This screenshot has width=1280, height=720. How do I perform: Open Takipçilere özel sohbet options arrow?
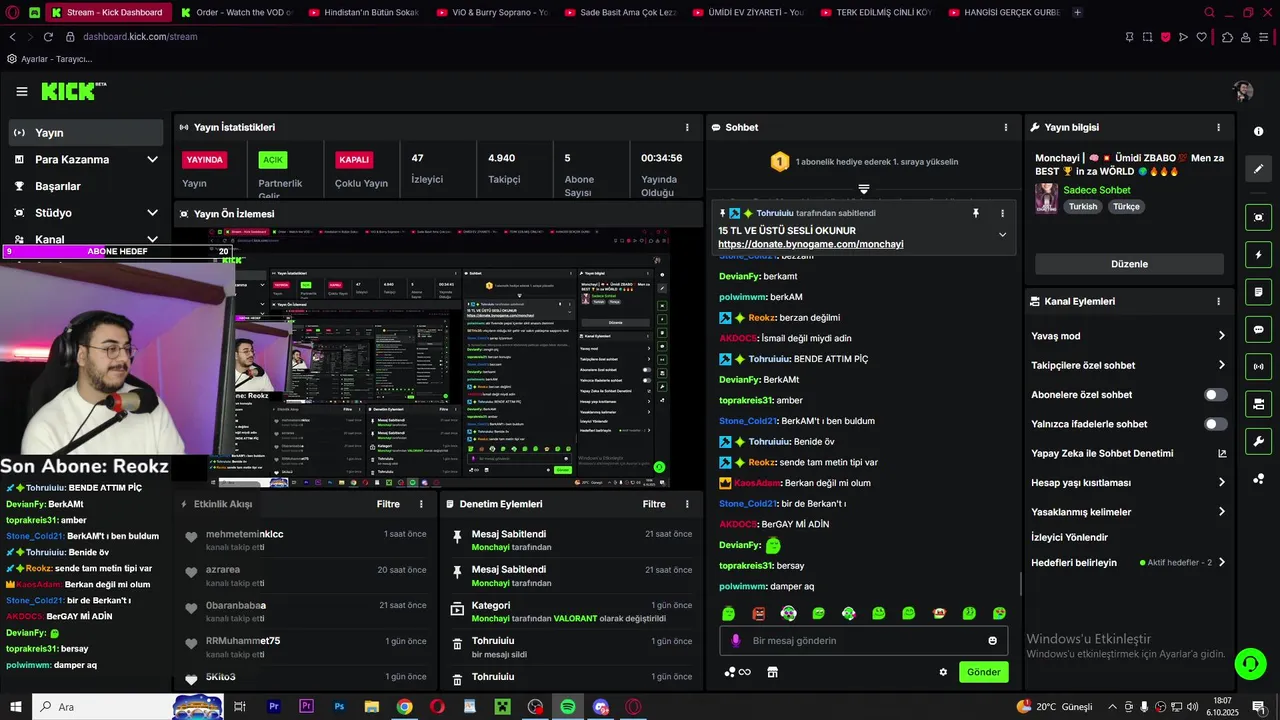(x=1222, y=365)
